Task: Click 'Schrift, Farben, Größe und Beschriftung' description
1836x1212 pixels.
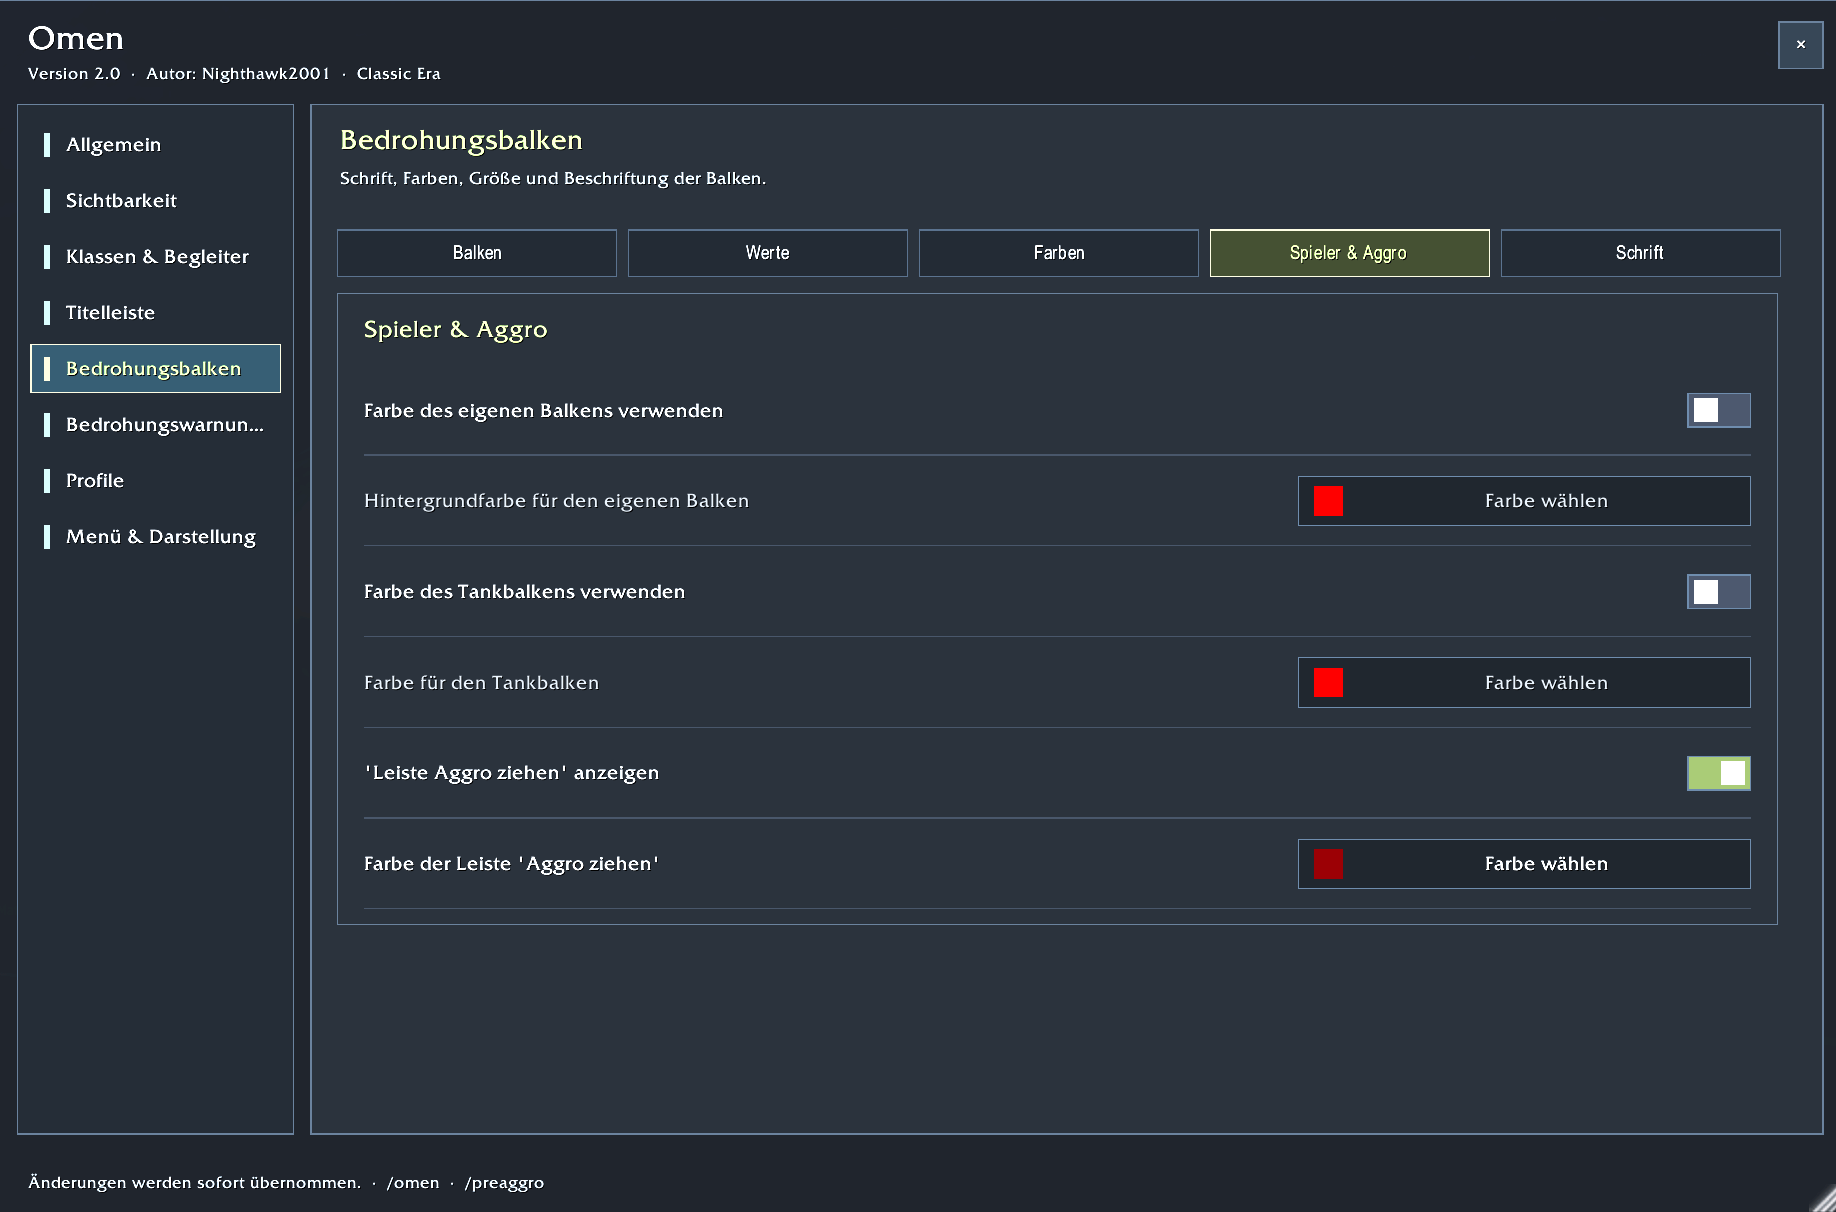Action: (x=553, y=179)
